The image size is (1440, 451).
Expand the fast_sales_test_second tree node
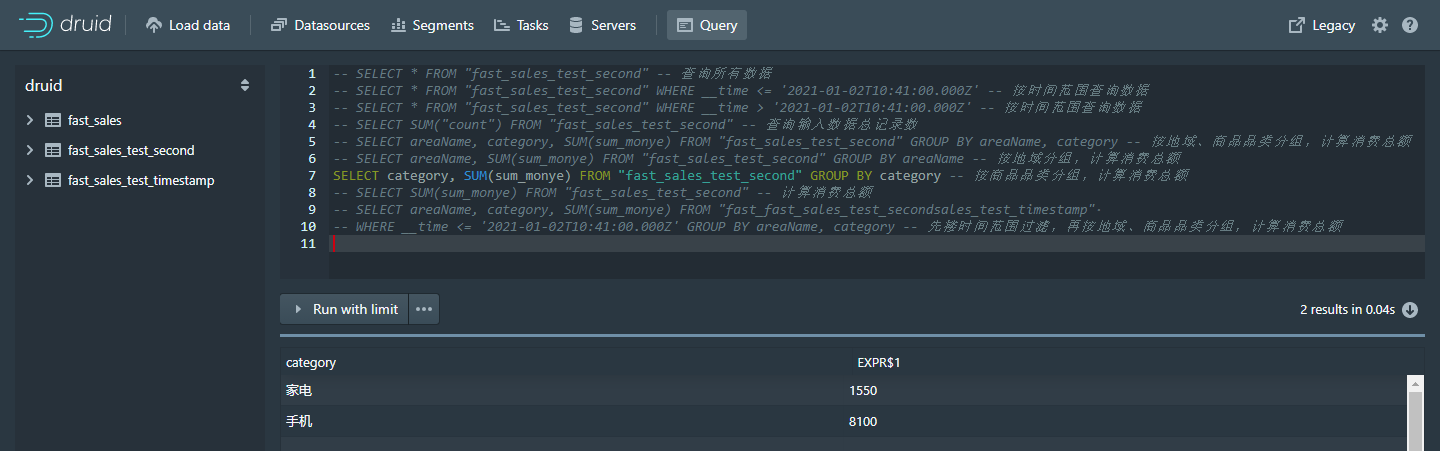point(30,151)
